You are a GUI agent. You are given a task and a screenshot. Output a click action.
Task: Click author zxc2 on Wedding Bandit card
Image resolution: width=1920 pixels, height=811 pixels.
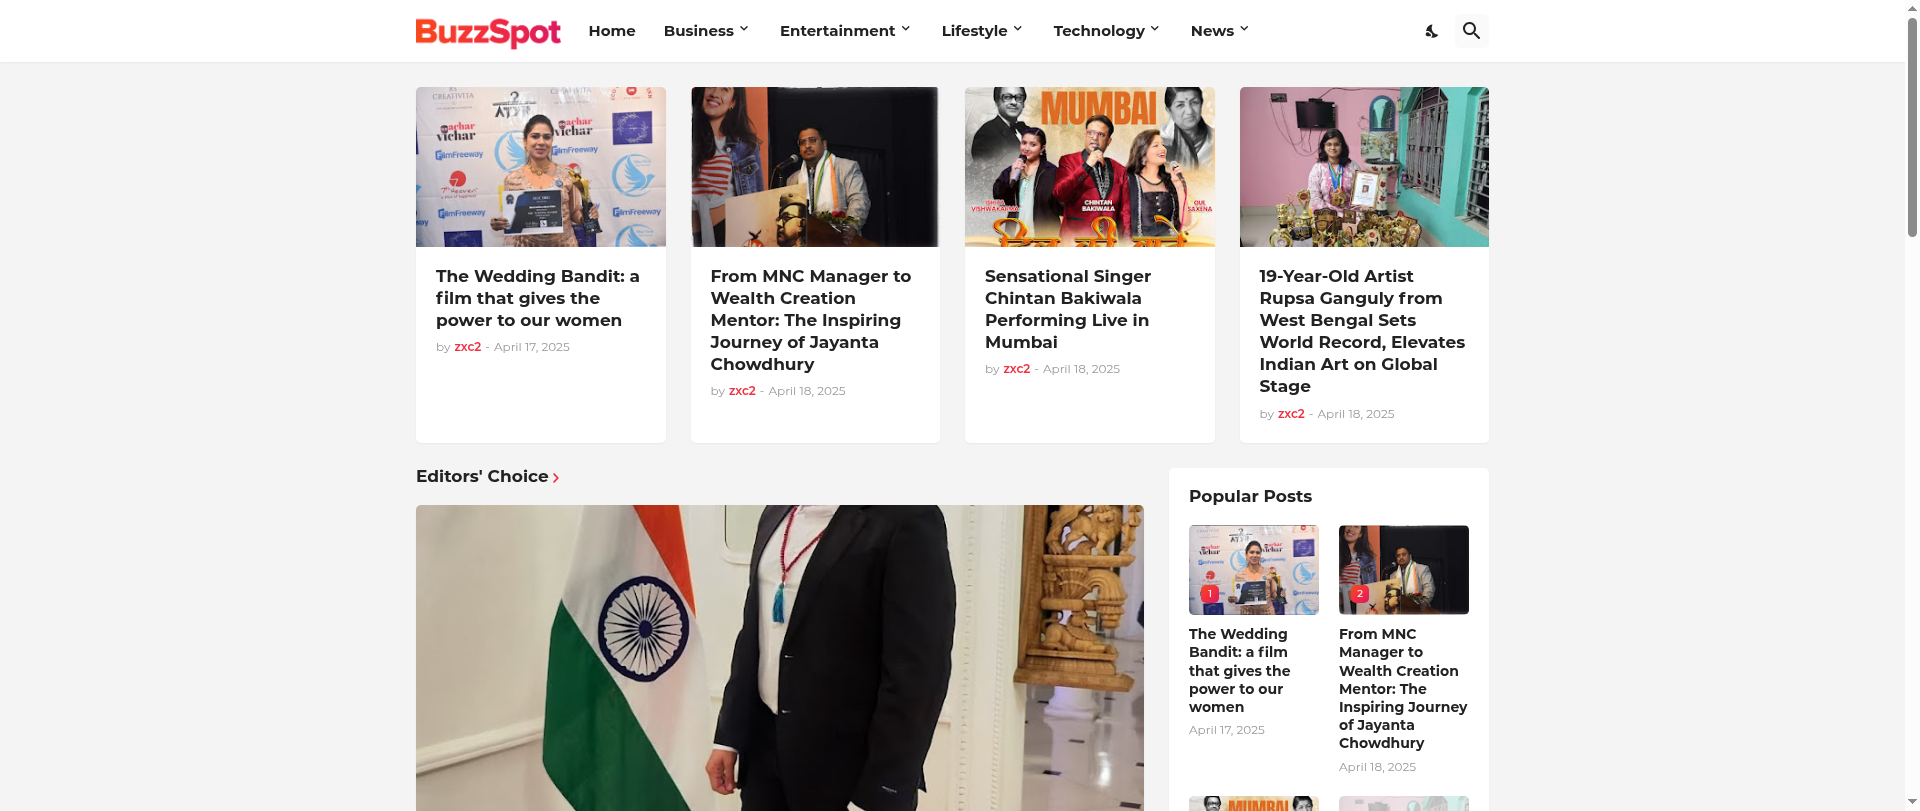tap(468, 347)
